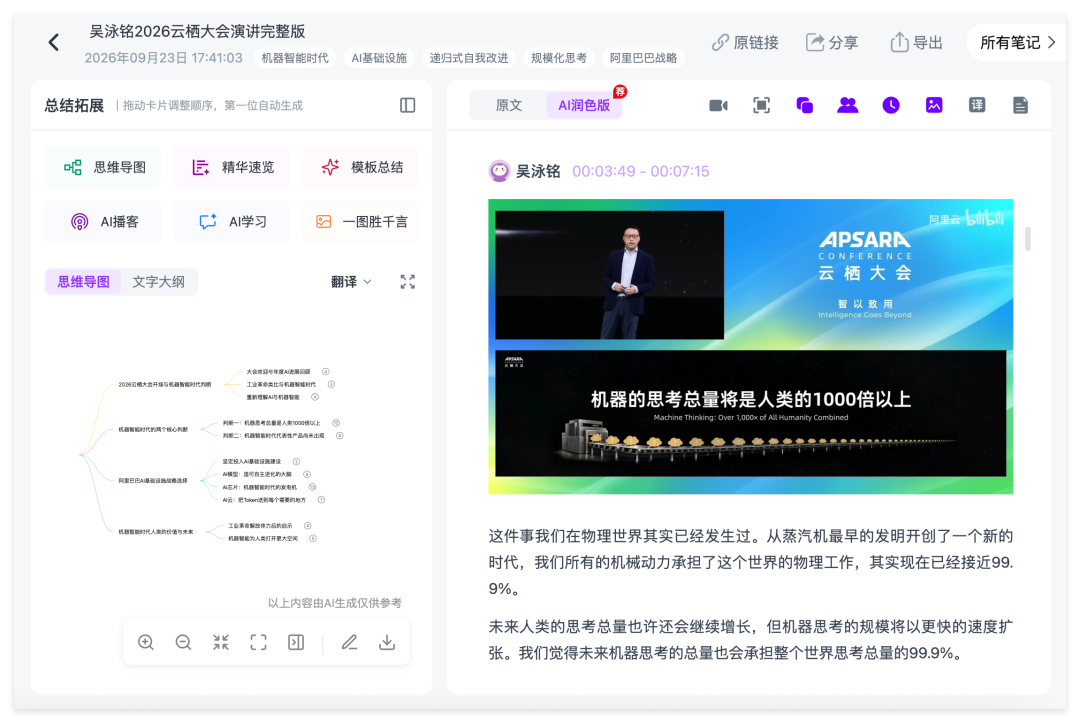This screenshot has height=723, width=1080.
Task: Click the 译 translate icon
Action: [x=977, y=105]
